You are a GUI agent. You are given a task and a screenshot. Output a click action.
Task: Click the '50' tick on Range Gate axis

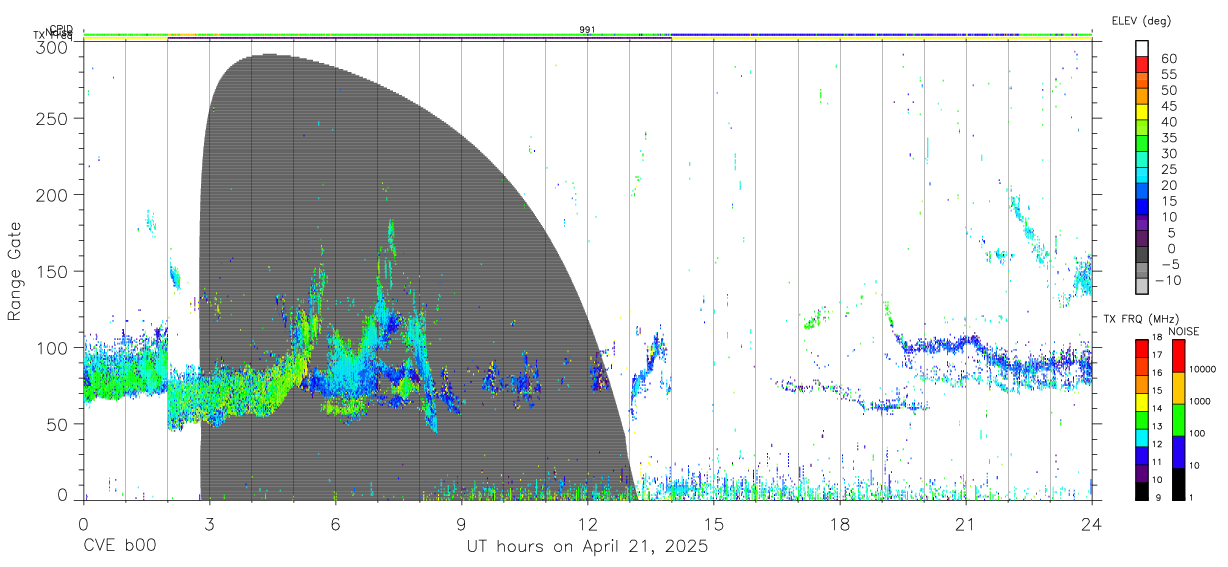(56, 424)
